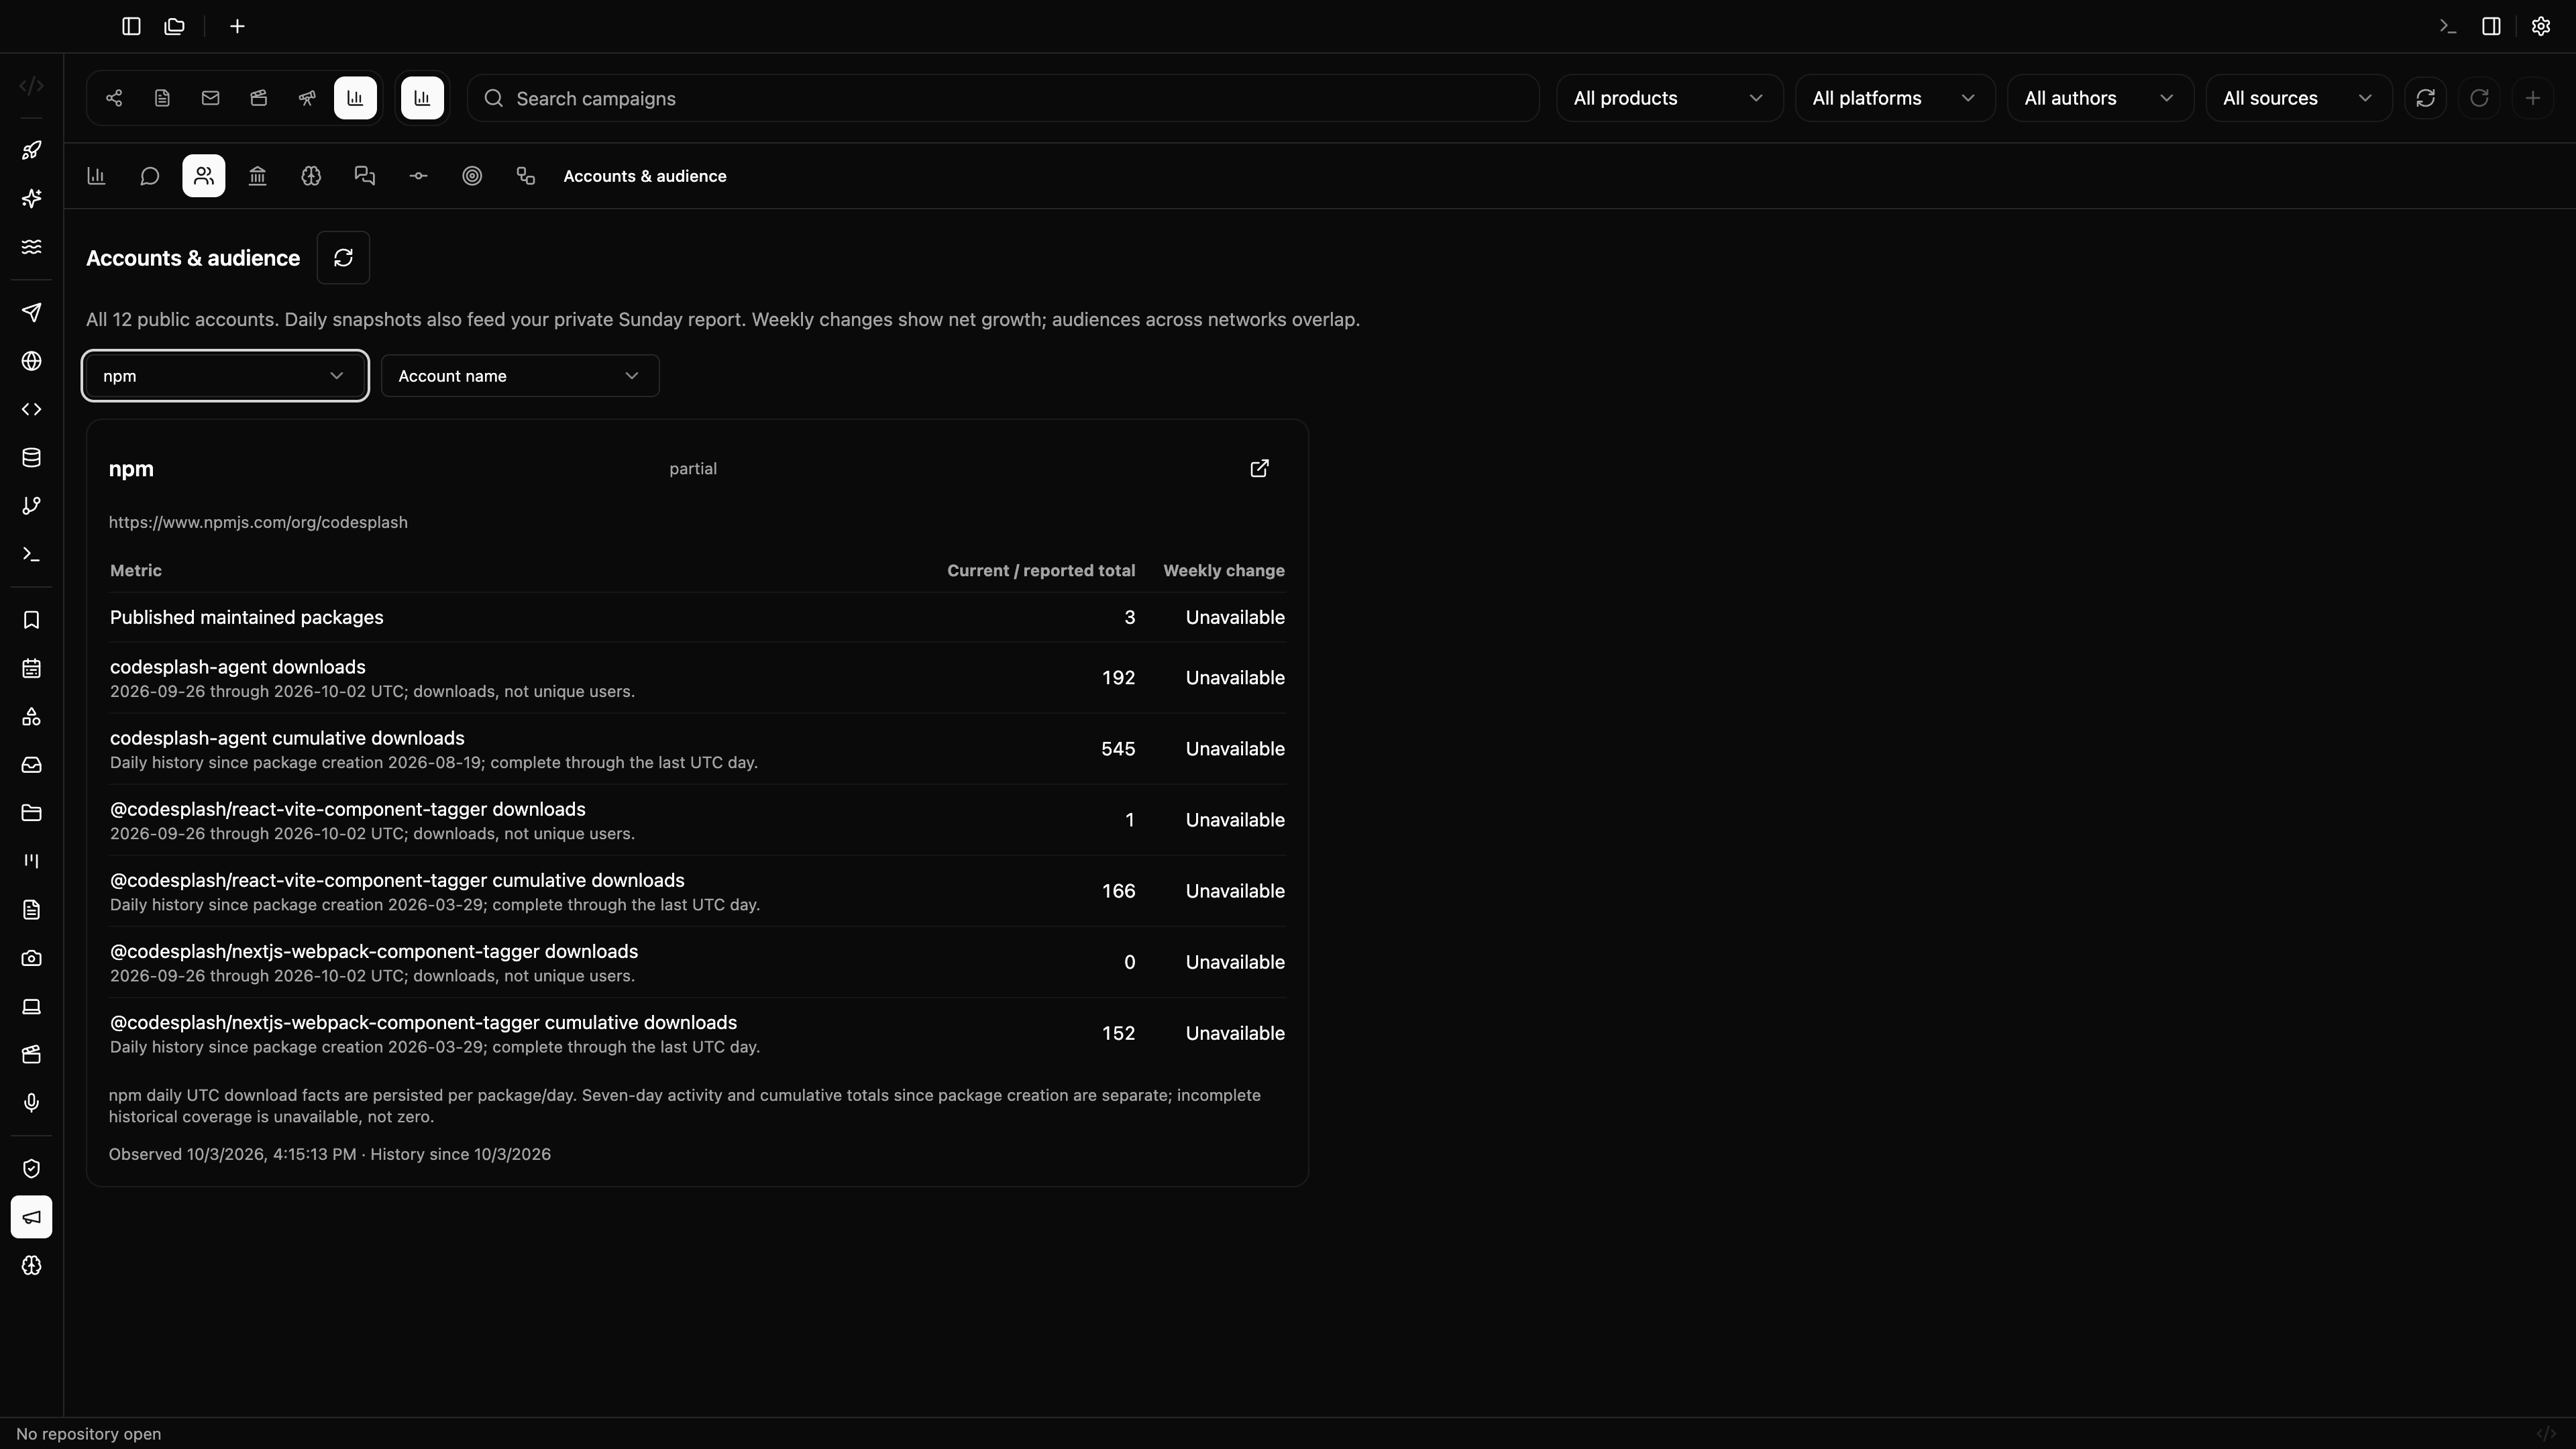Expand the All sources dropdown
Screen dimensions: 2576x1449
(x=2298, y=98)
